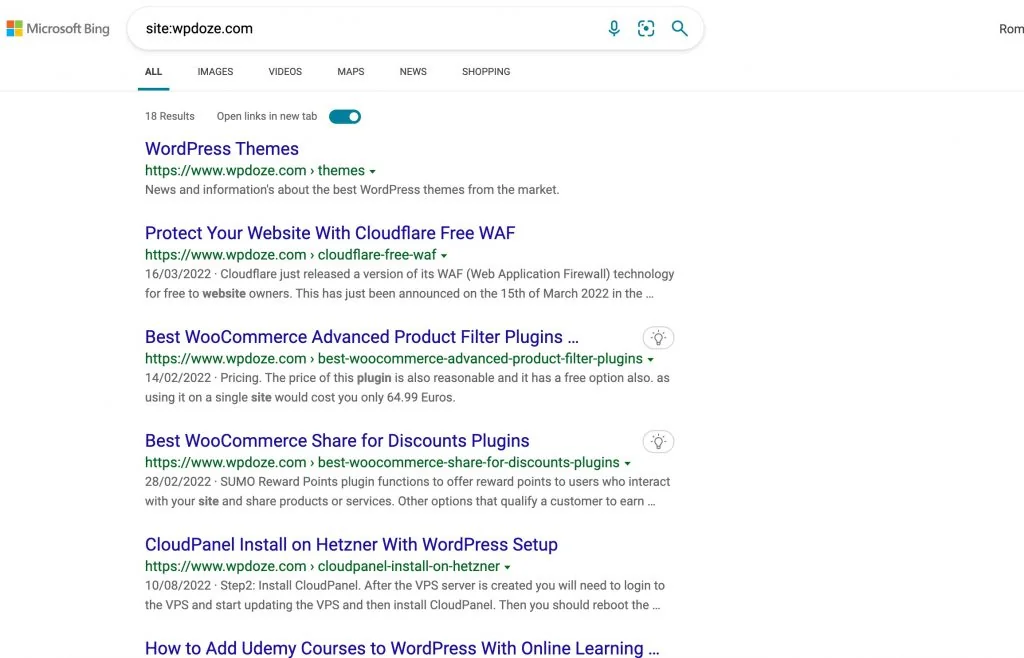Open the Cloudflare Free WAF article link
Image resolution: width=1024 pixels, height=658 pixels.
pyautogui.click(x=330, y=232)
